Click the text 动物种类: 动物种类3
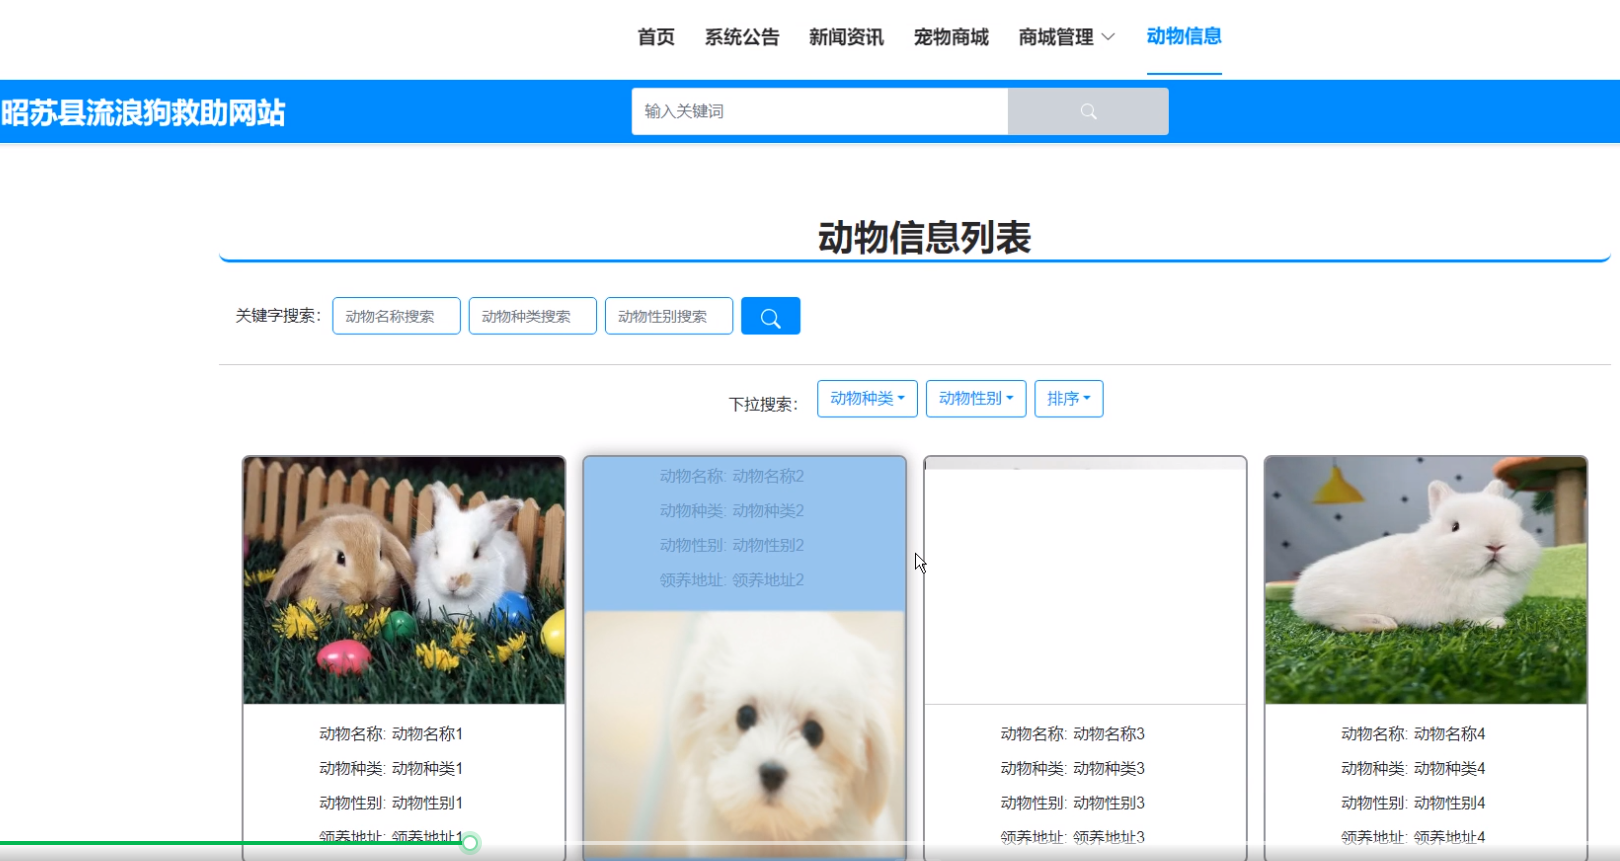Viewport: 1620px width, 861px height. click(1073, 768)
